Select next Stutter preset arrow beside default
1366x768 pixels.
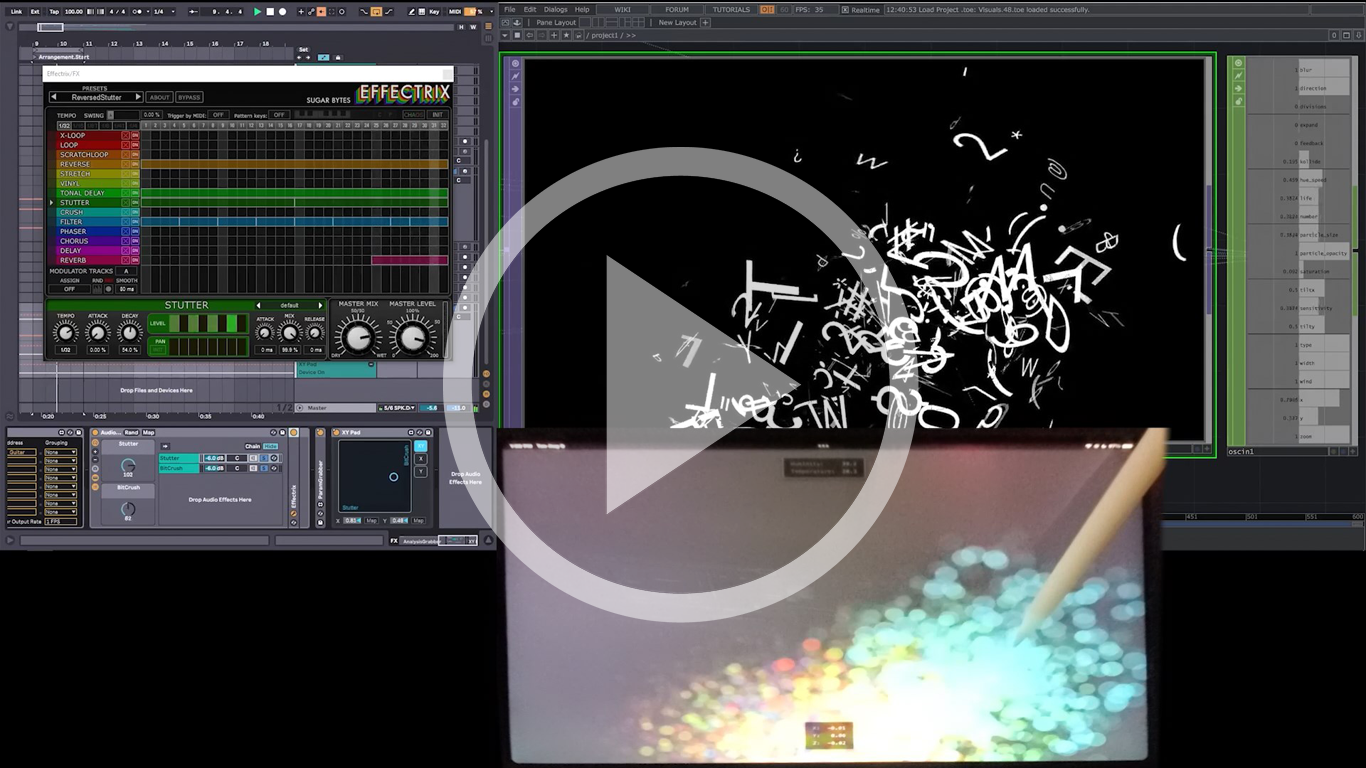coord(320,305)
